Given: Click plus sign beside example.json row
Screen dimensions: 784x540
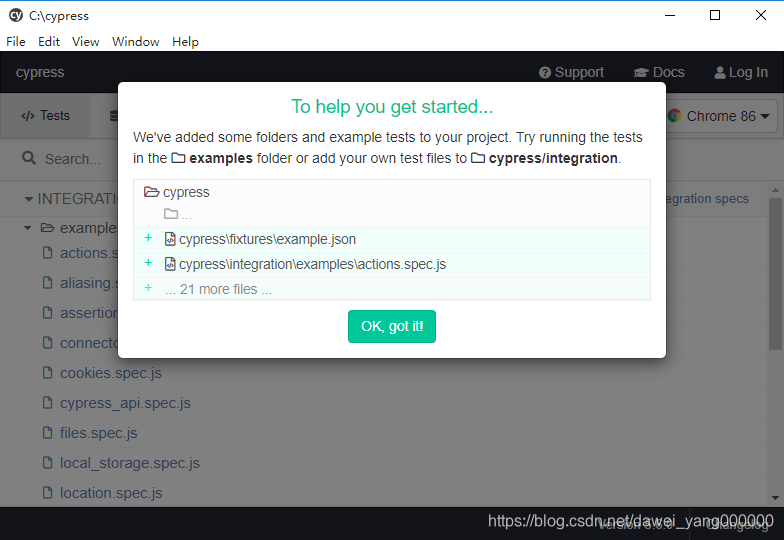Looking at the screenshot, I should click(x=148, y=238).
